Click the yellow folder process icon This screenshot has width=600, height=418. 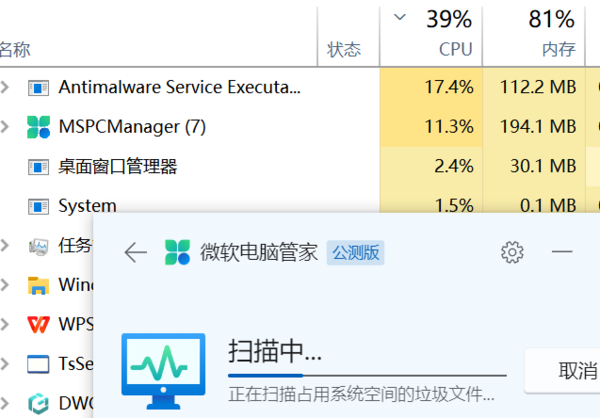39,285
